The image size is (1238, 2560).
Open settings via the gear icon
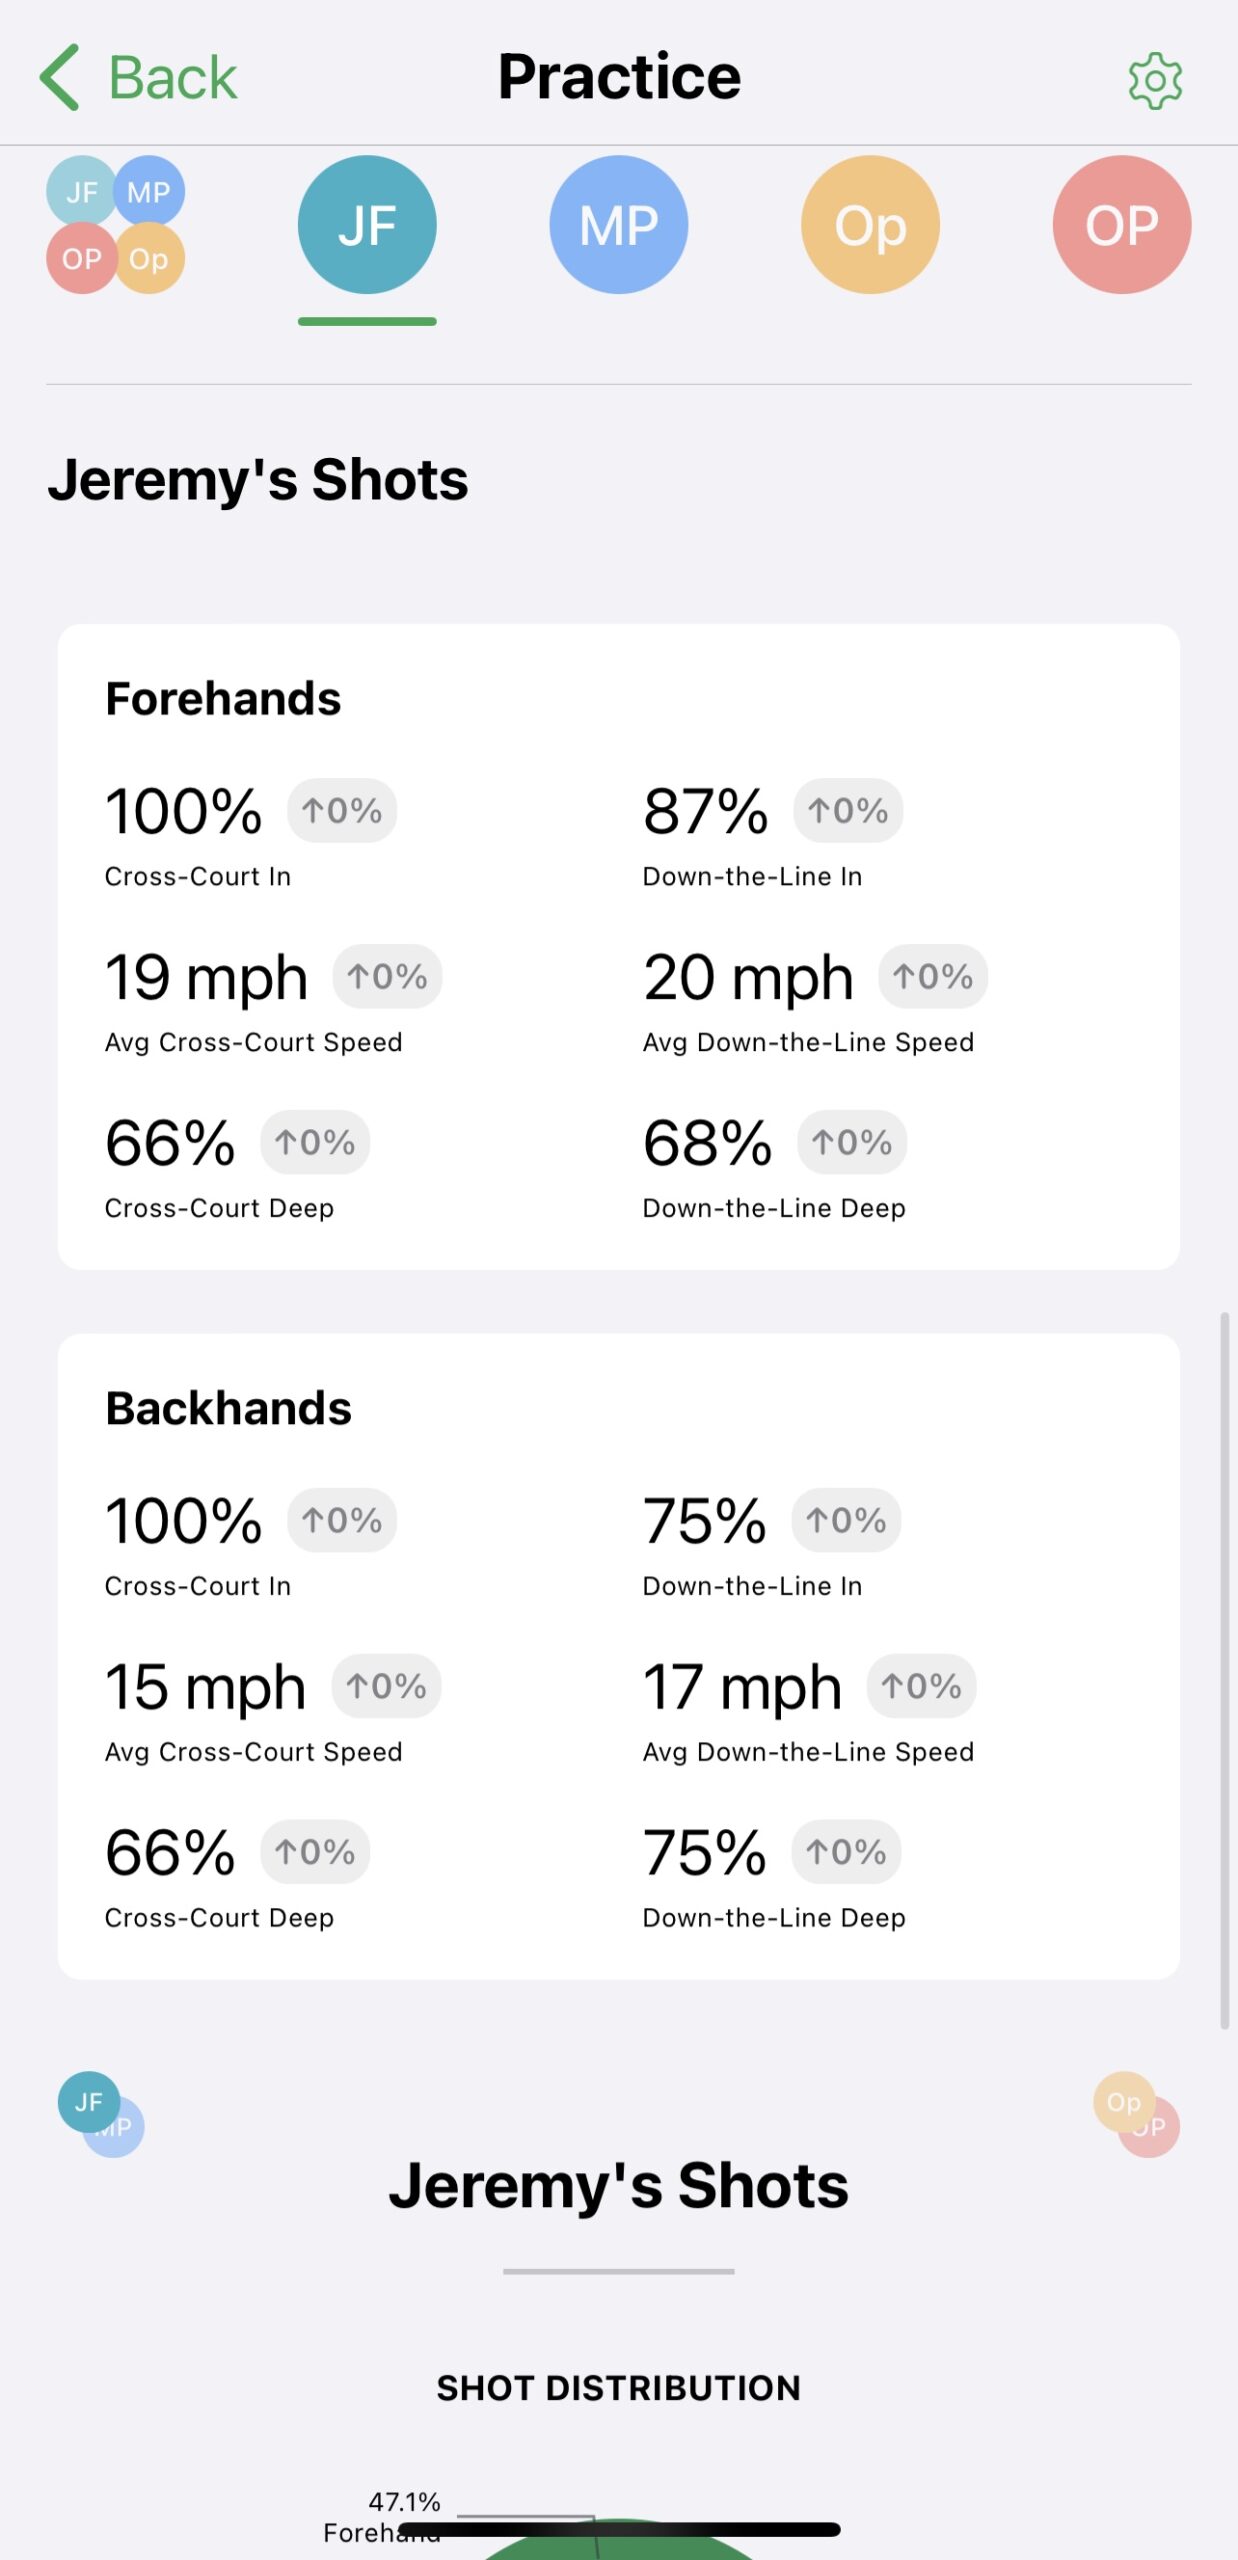1155,81
